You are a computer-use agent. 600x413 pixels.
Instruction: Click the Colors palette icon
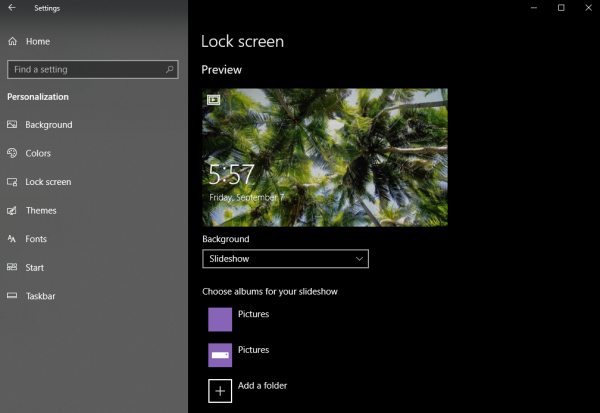pos(12,153)
